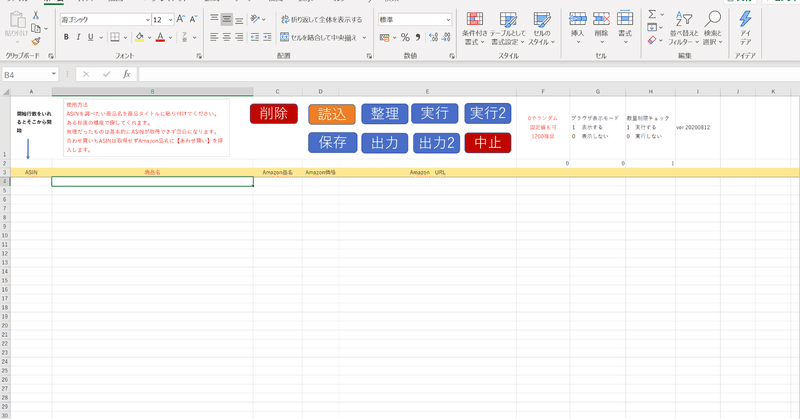Toggle Bold formatting
This screenshot has width=800, height=419.
coord(66,37)
